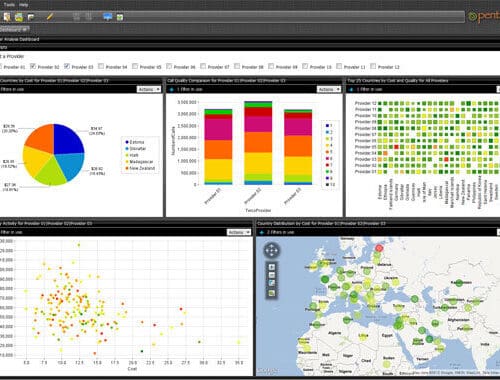Check the Provider 05 checkbox
The image size is (500, 380).
point(135,66)
